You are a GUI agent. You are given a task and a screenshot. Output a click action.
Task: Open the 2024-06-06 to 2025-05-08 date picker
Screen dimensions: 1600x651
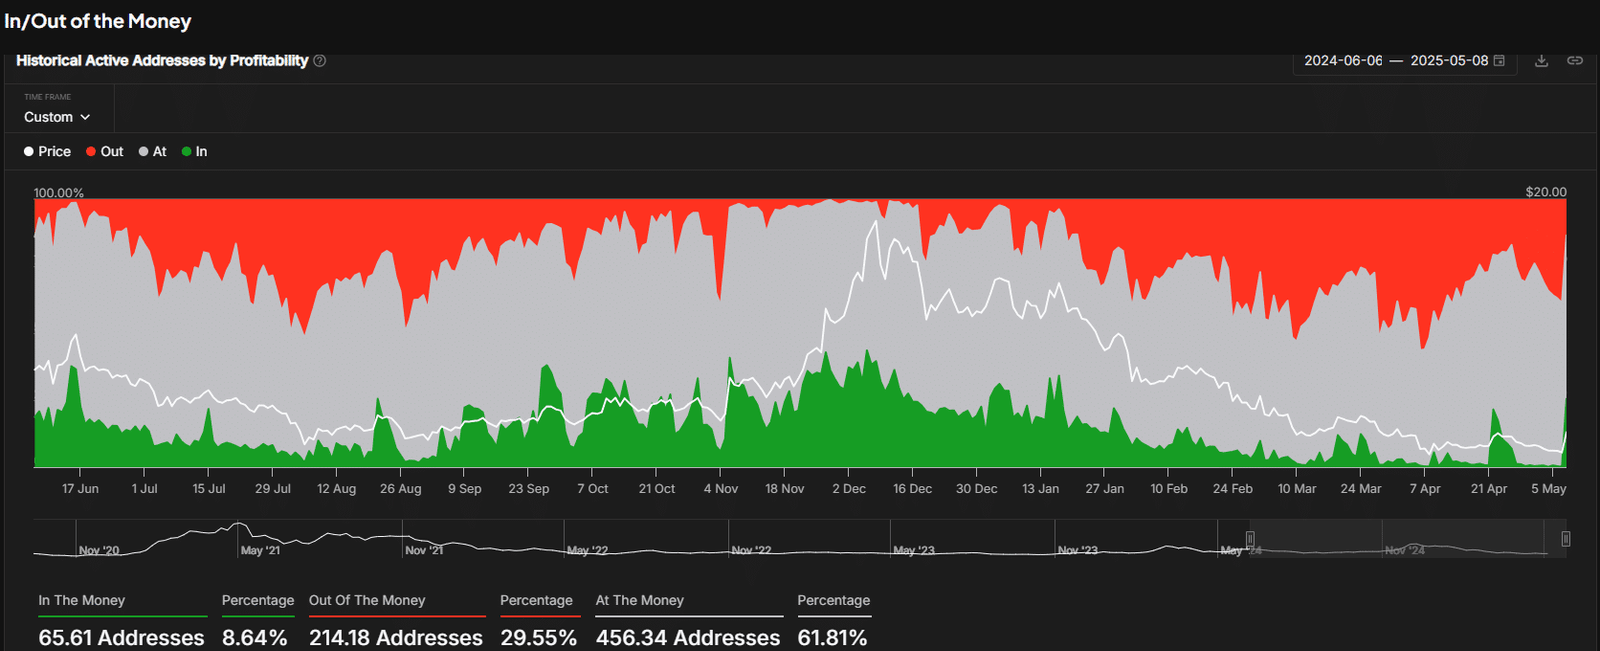pos(1396,61)
